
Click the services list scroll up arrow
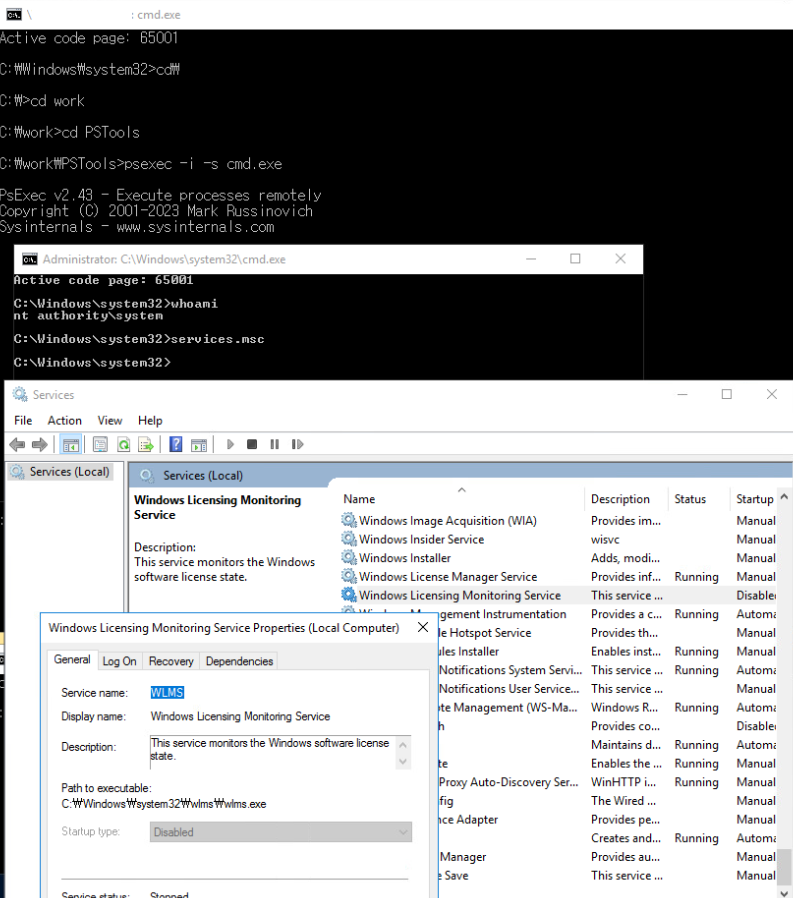[x=784, y=497]
